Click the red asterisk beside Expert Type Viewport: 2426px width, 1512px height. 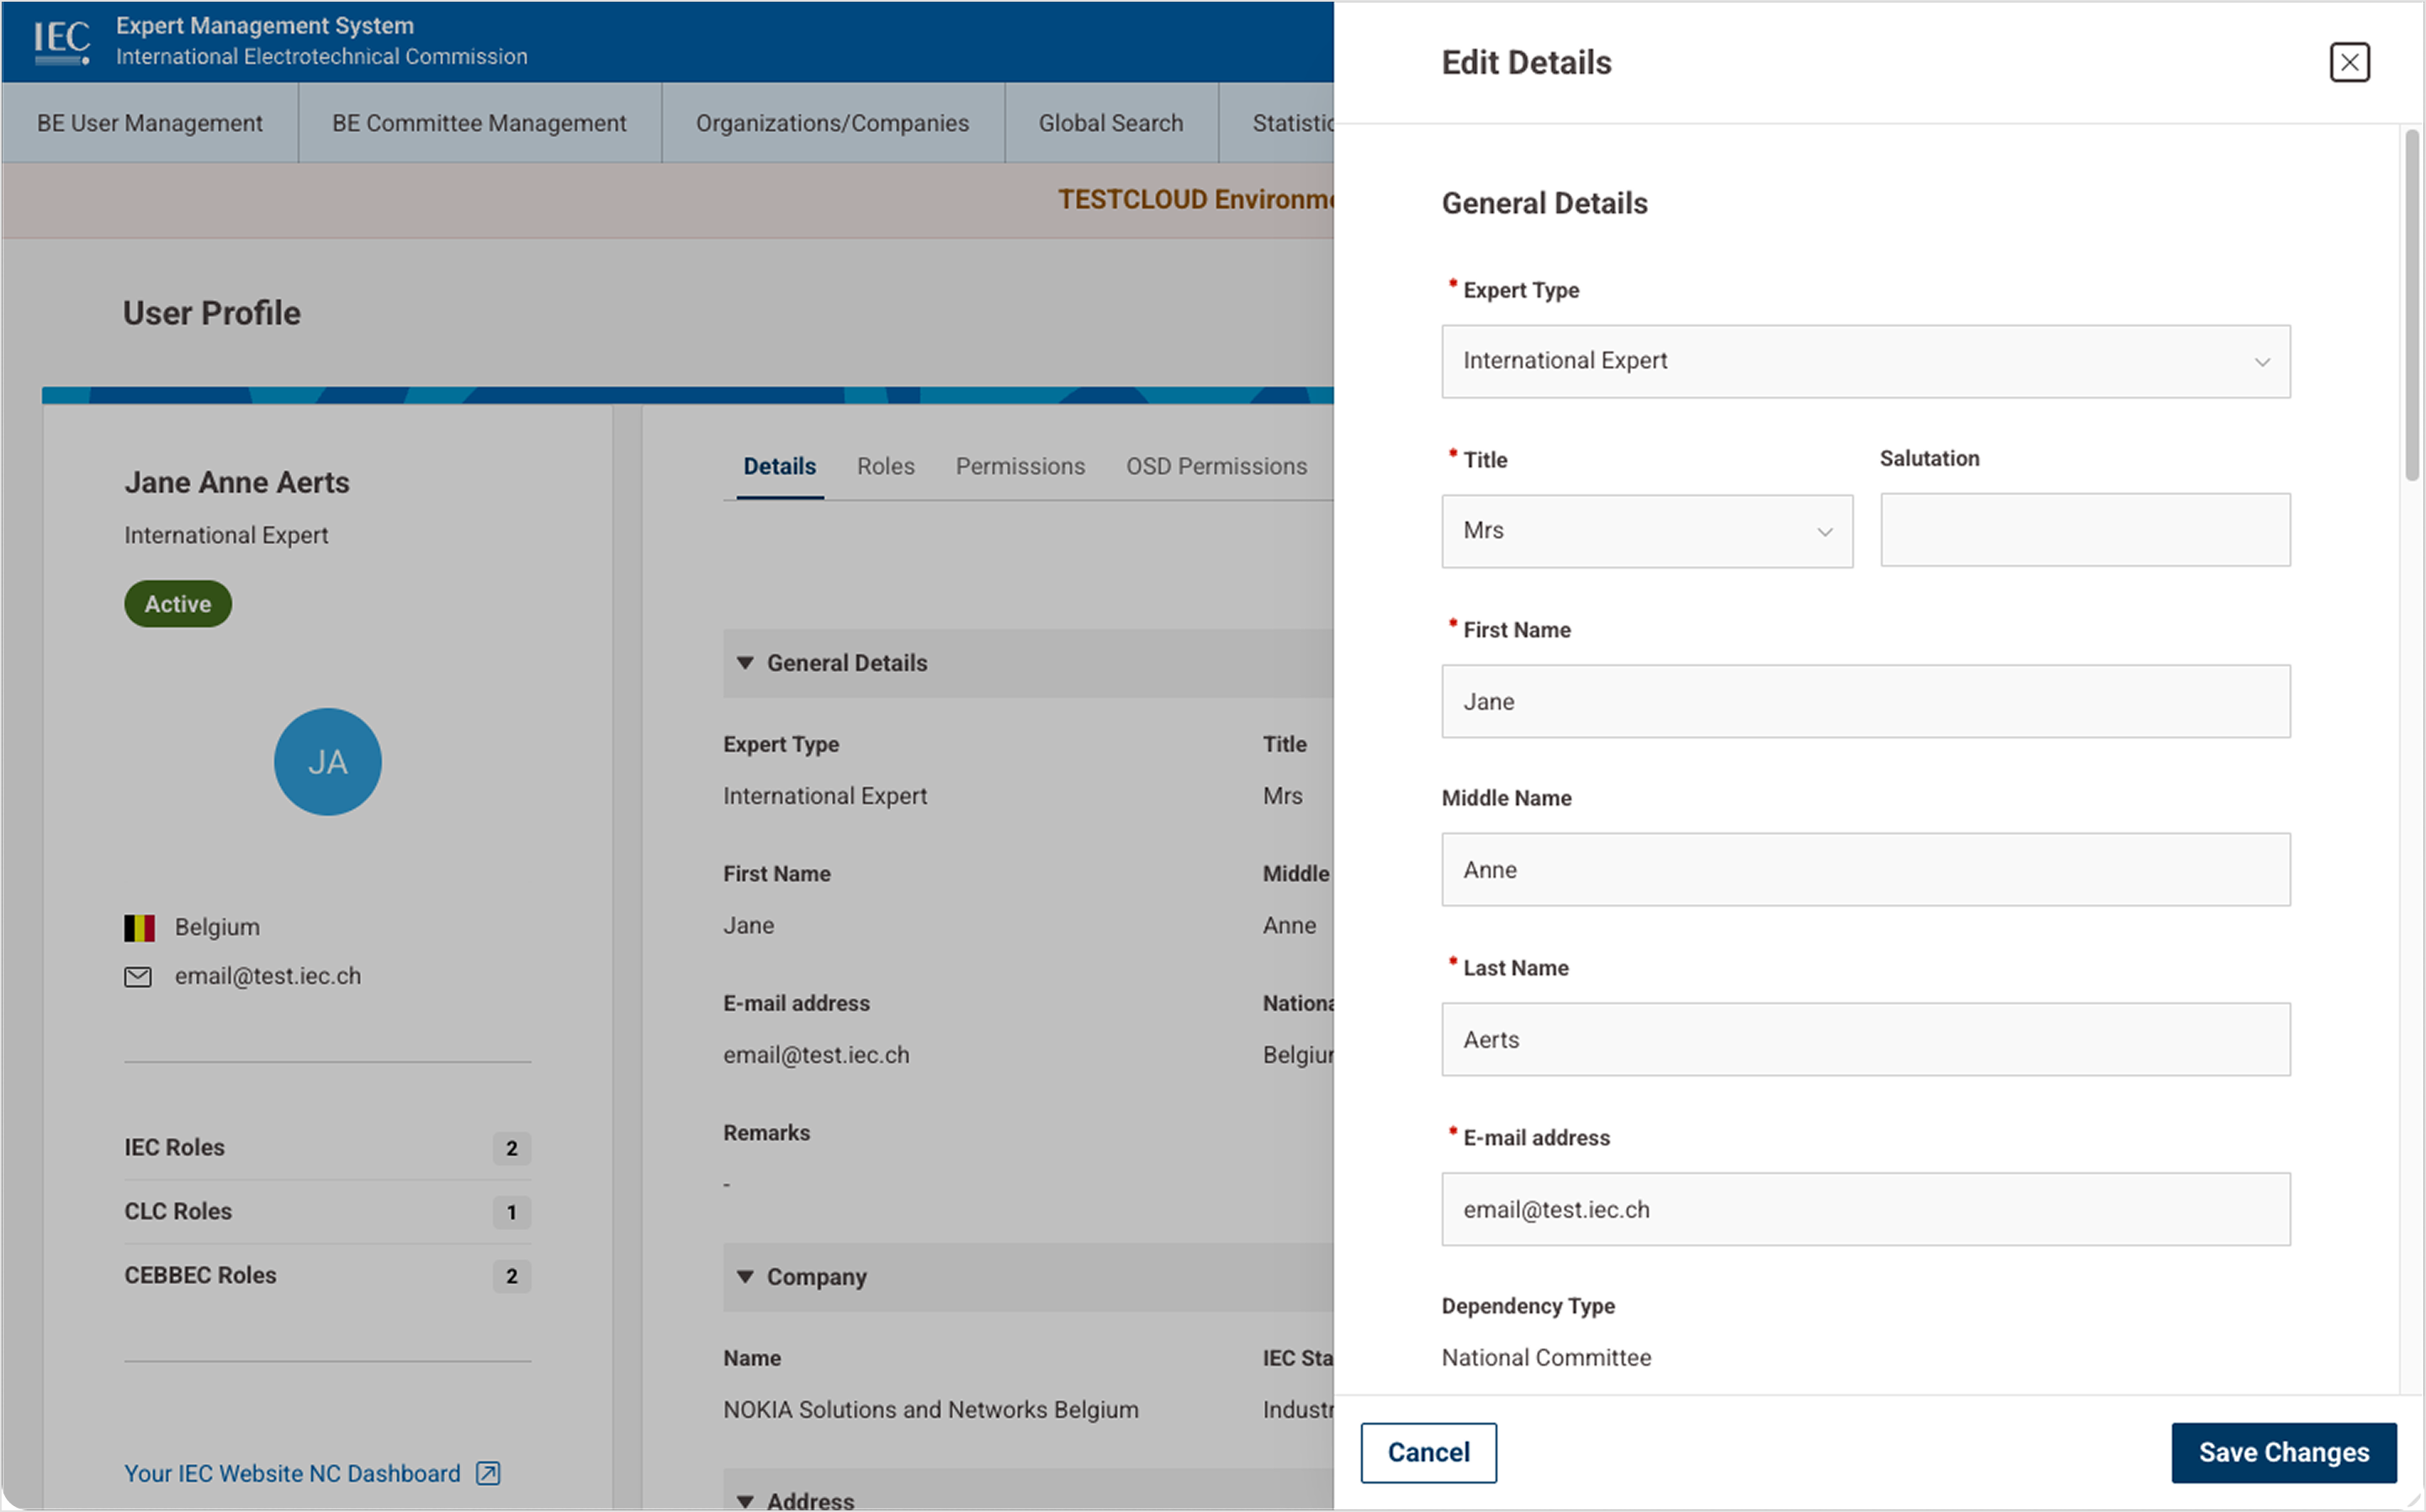tap(1451, 285)
